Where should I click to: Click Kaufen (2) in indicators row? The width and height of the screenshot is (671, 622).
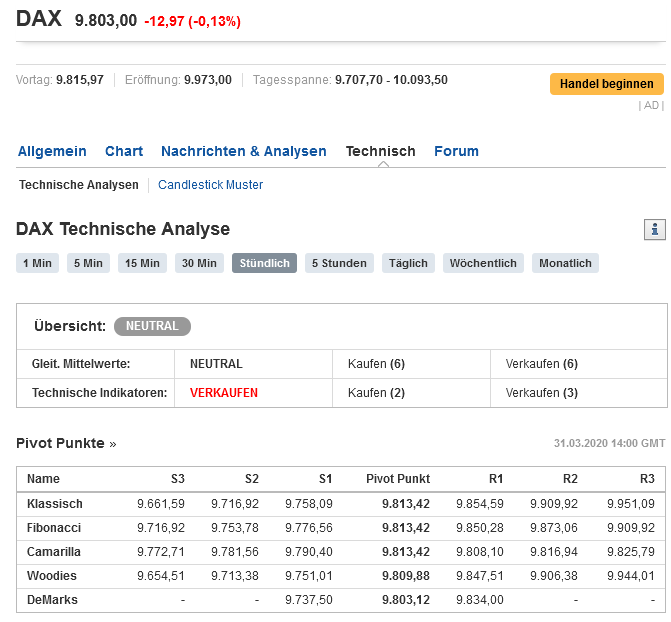click(x=376, y=393)
